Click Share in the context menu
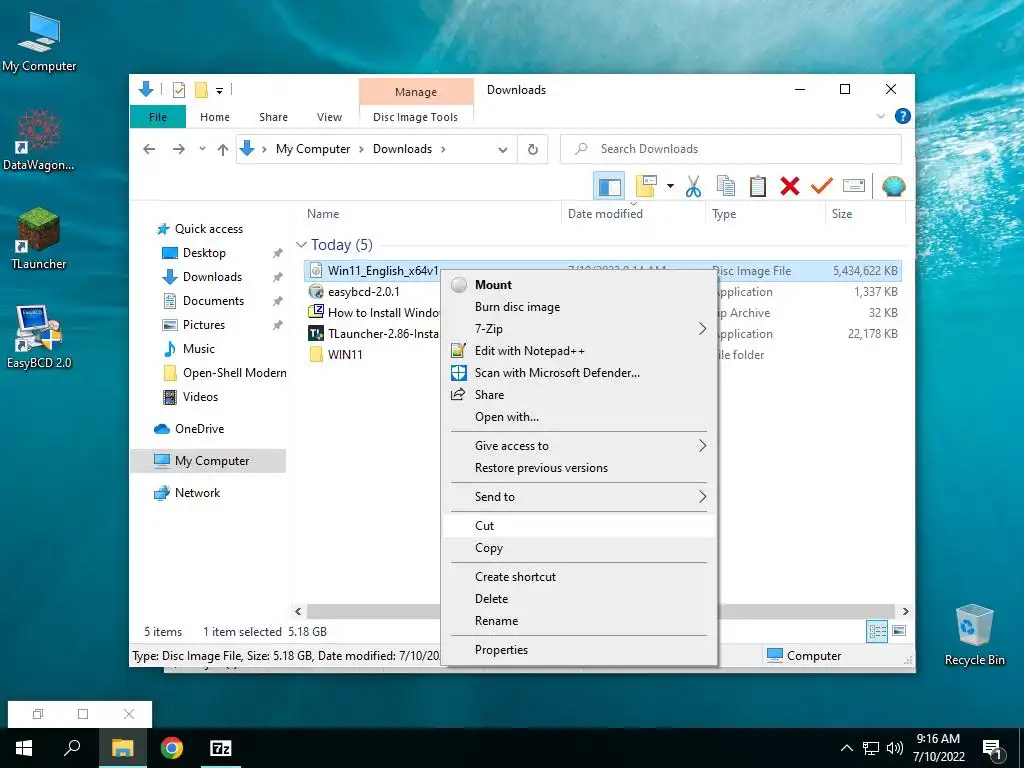Image resolution: width=1024 pixels, height=768 pixels. (579, 394)
